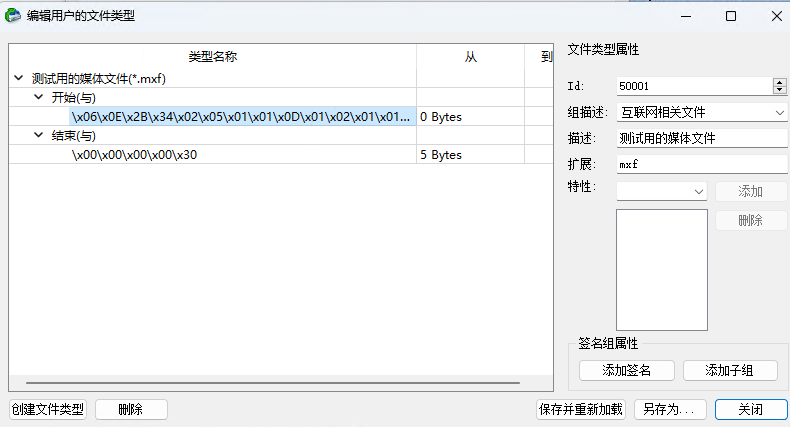Click the 扩展 text field containing mxf
Screen dimensions: 790x427
click(x=702, y=164)
